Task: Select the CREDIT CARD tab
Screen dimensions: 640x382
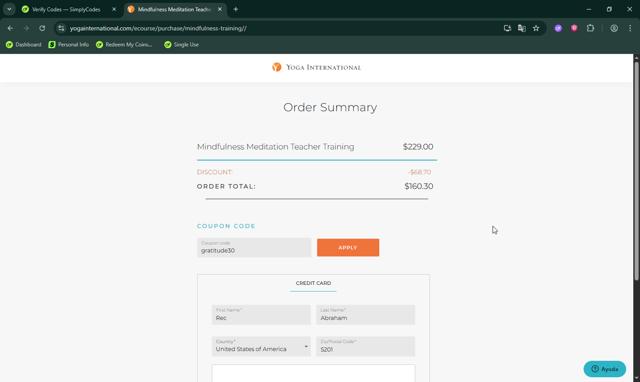Action: tap(313, 283)
